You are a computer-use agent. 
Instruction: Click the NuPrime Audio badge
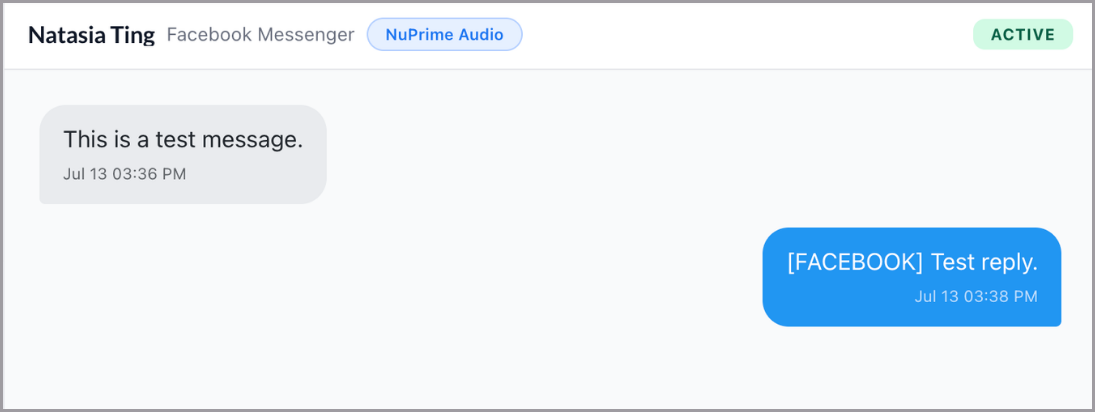444,35
